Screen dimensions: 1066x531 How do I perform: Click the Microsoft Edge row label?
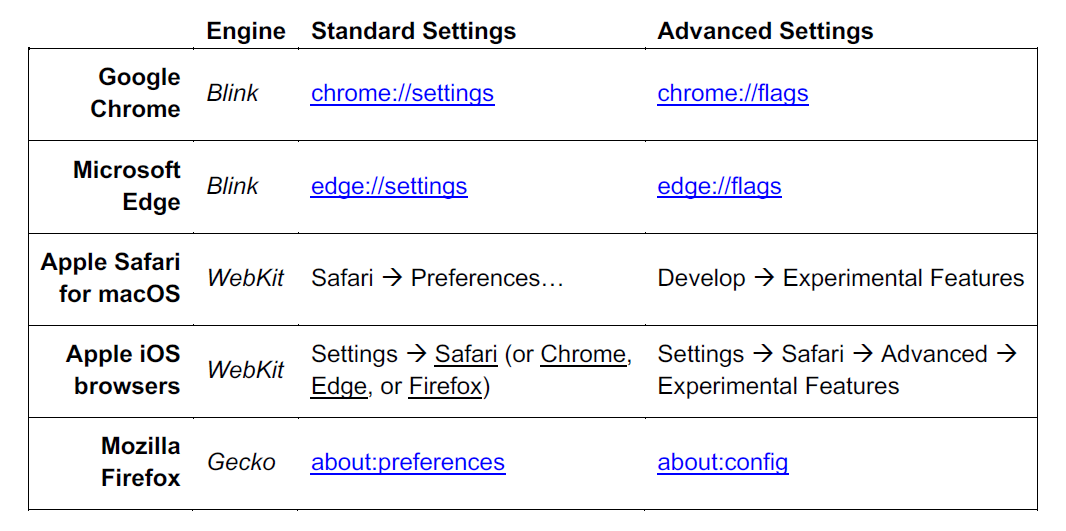click(128, 186)
